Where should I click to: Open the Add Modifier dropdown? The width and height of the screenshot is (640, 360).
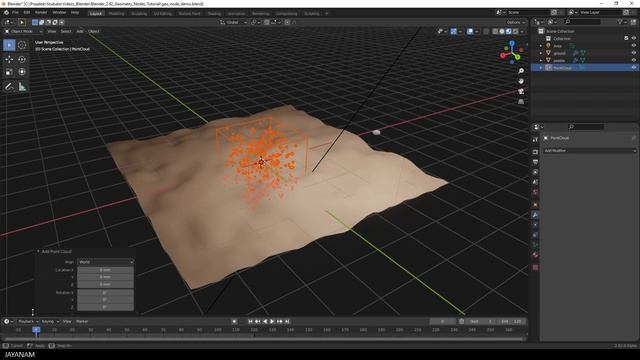(589, 151)
